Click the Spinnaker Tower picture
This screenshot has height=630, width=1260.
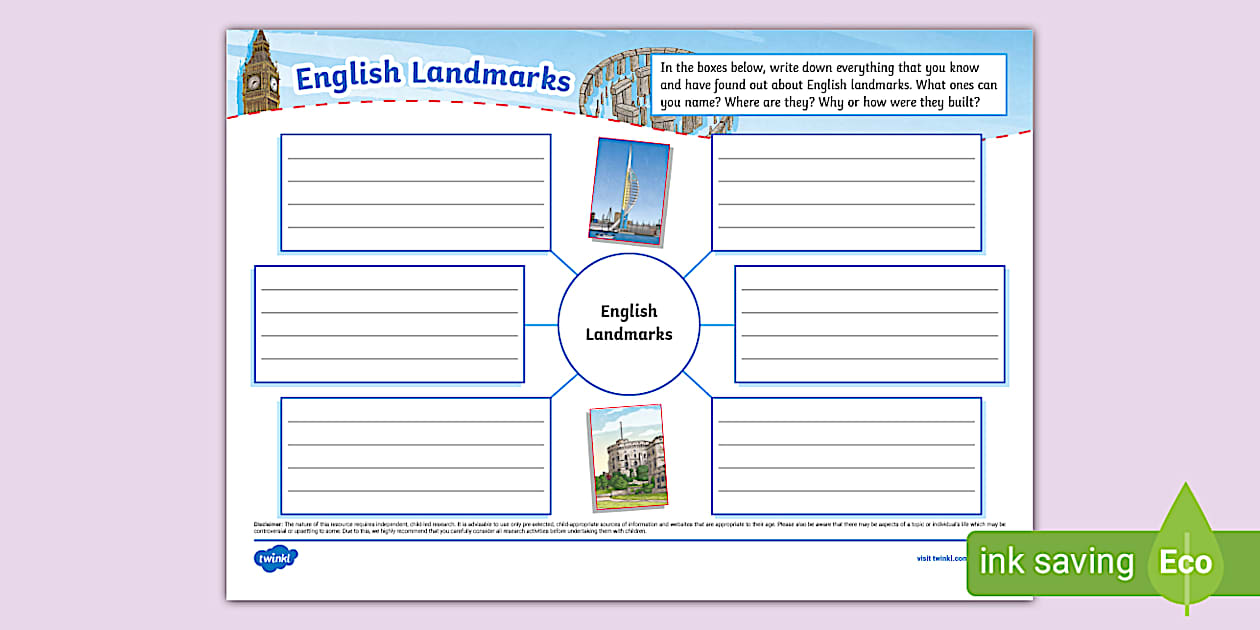630,190
